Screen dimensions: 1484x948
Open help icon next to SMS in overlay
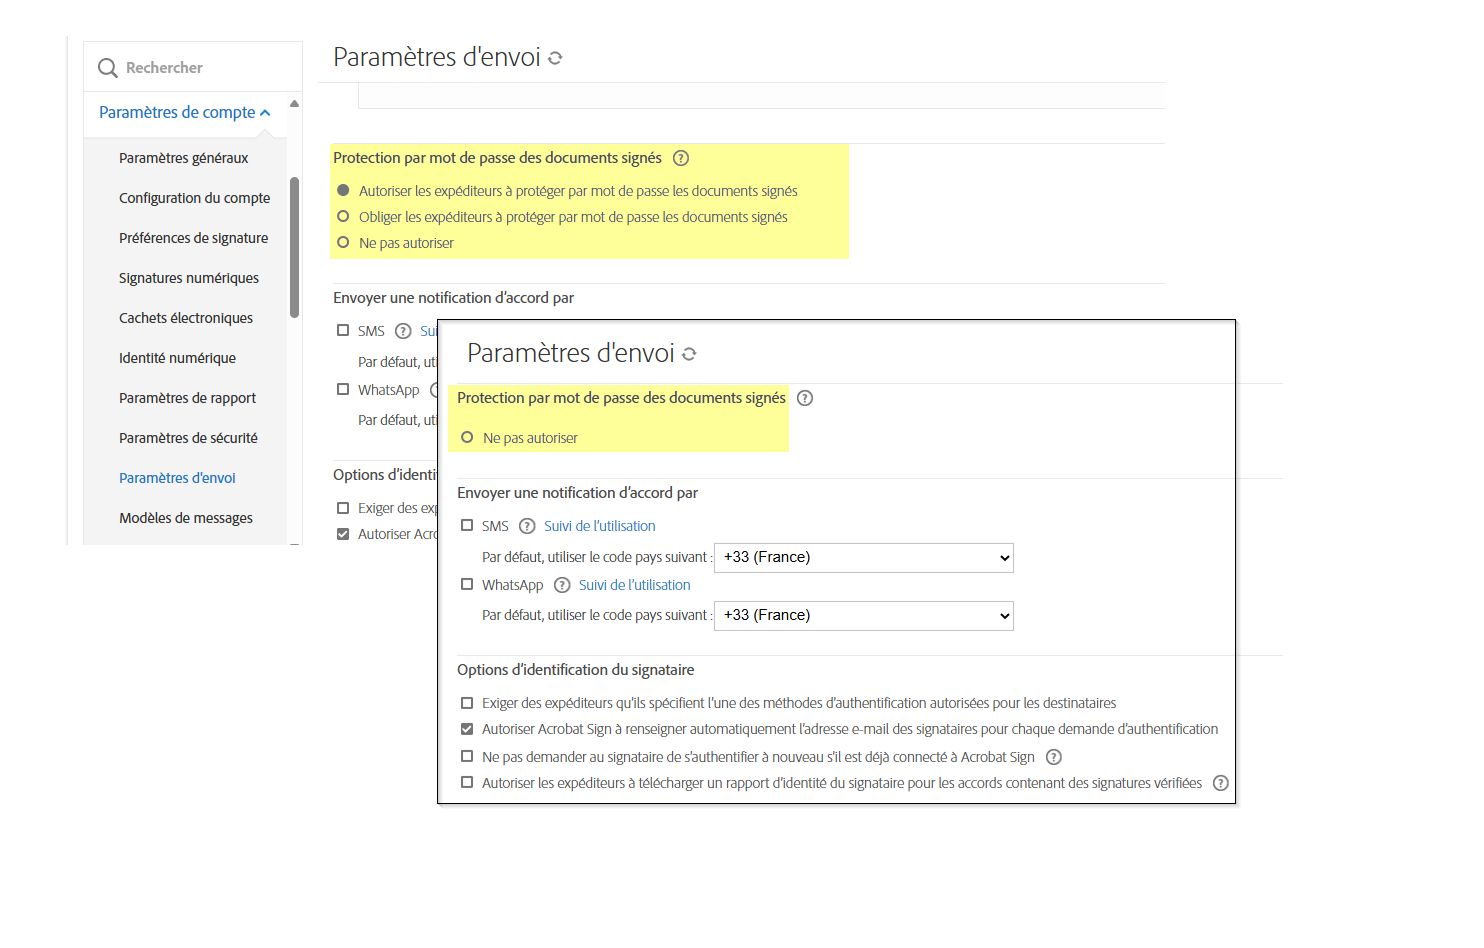(x=527, y=526)
